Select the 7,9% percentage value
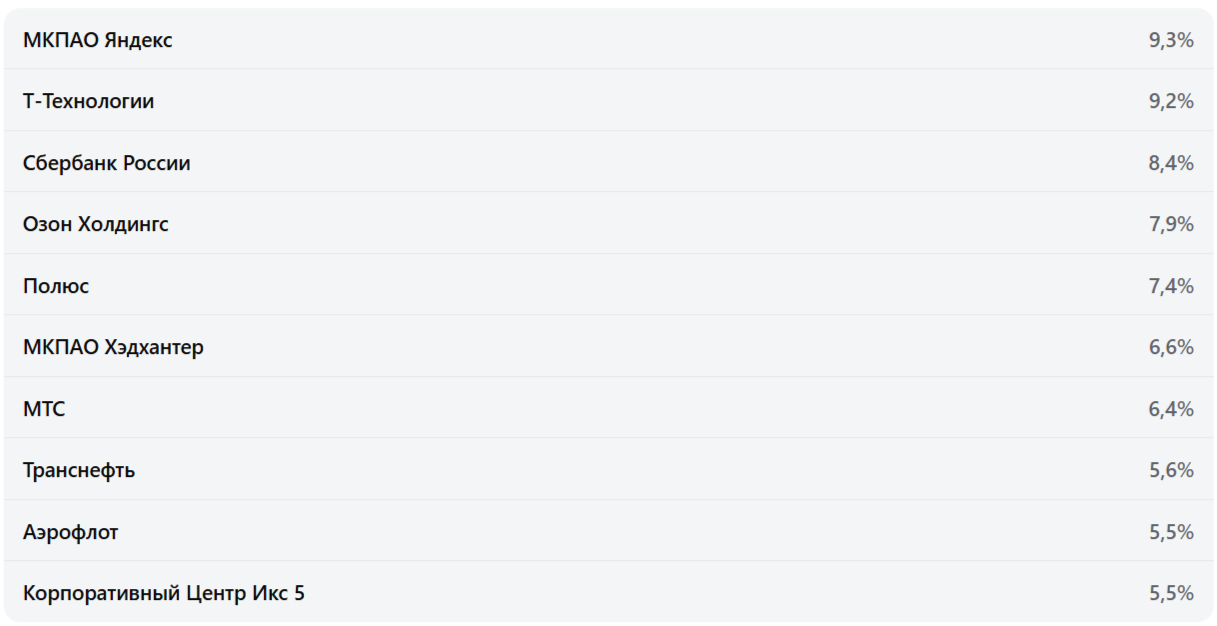1217x626 pixels. (1171, 224)
